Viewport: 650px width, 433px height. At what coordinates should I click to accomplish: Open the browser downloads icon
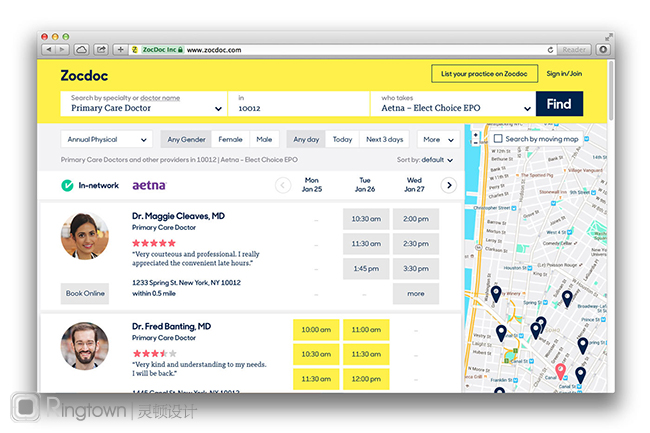(603, 50)
